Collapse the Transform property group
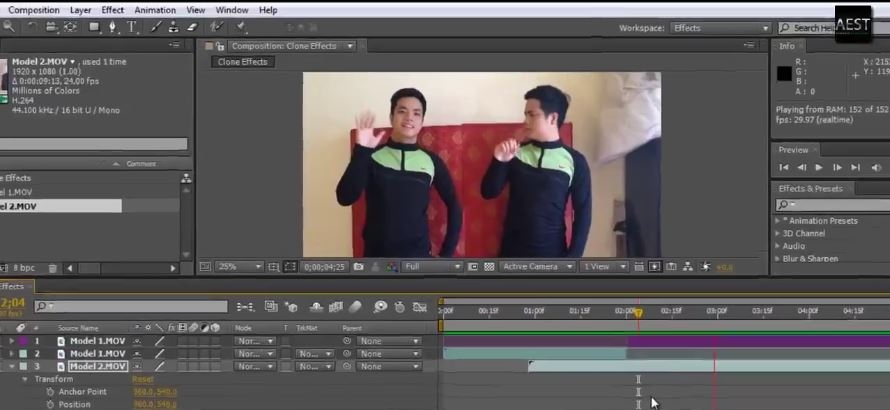The image size is (890, 410). (24, 379)
